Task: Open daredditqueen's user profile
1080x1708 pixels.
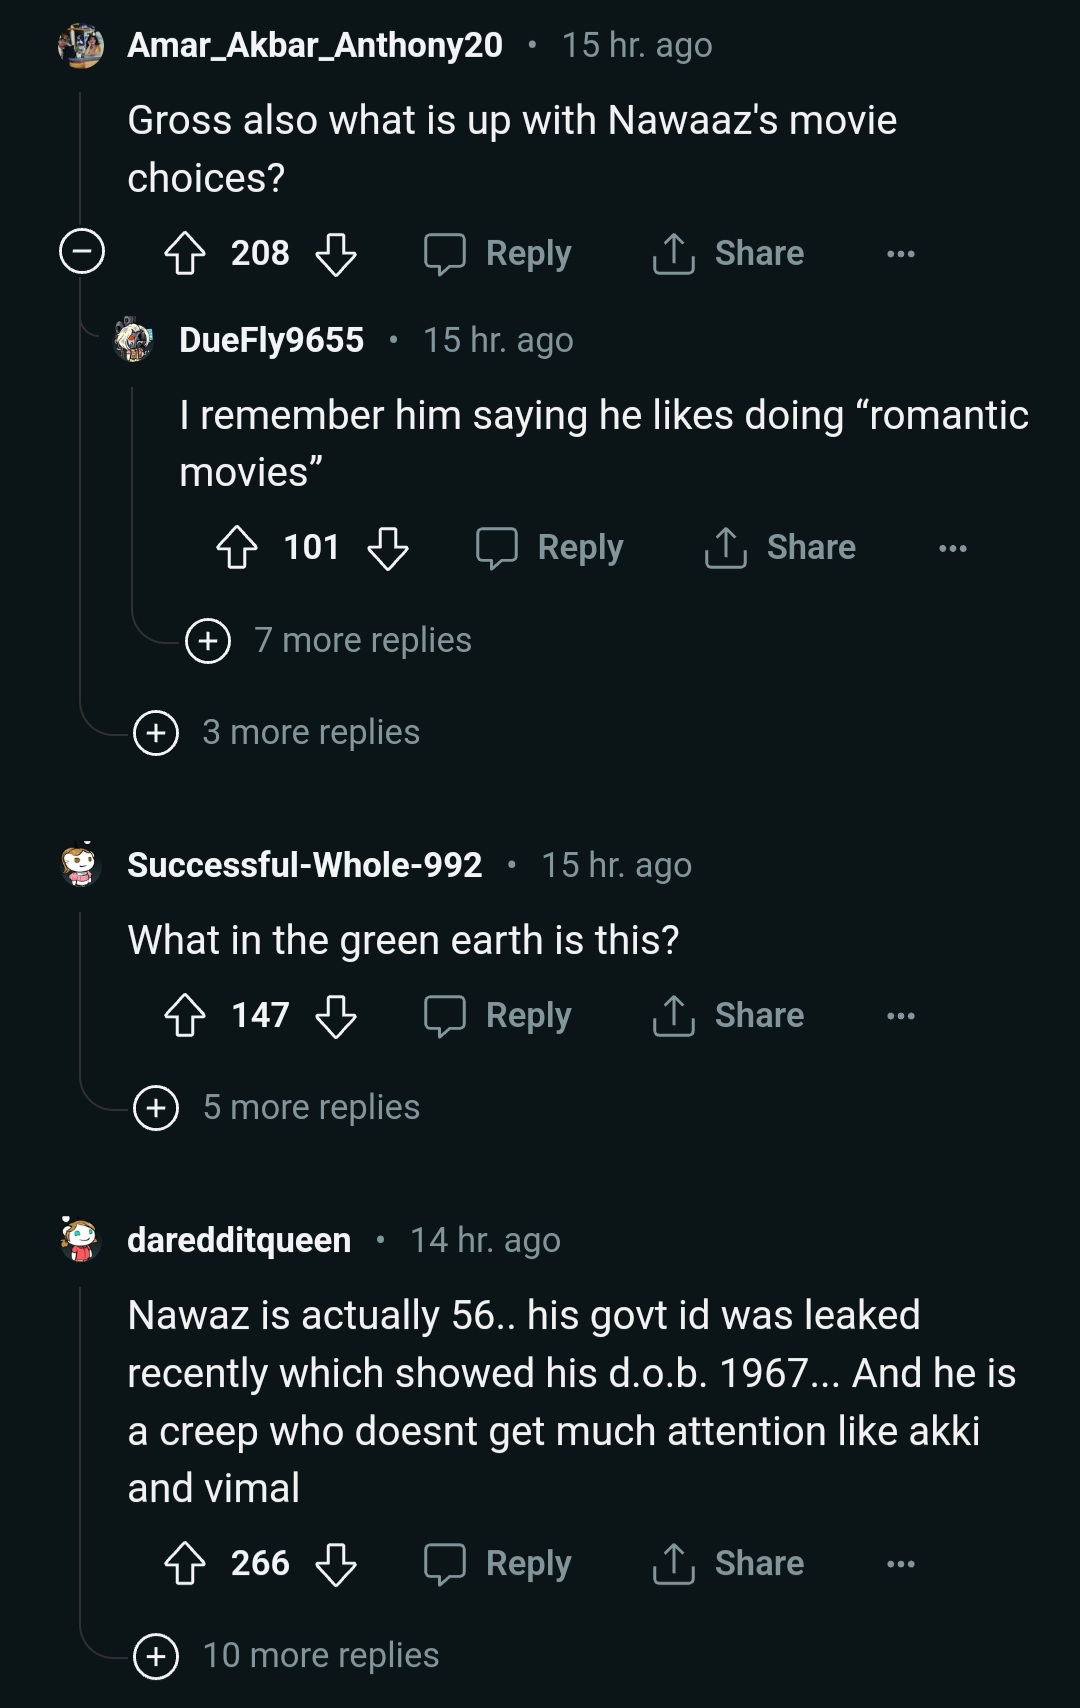Action: coord(238,1240)
